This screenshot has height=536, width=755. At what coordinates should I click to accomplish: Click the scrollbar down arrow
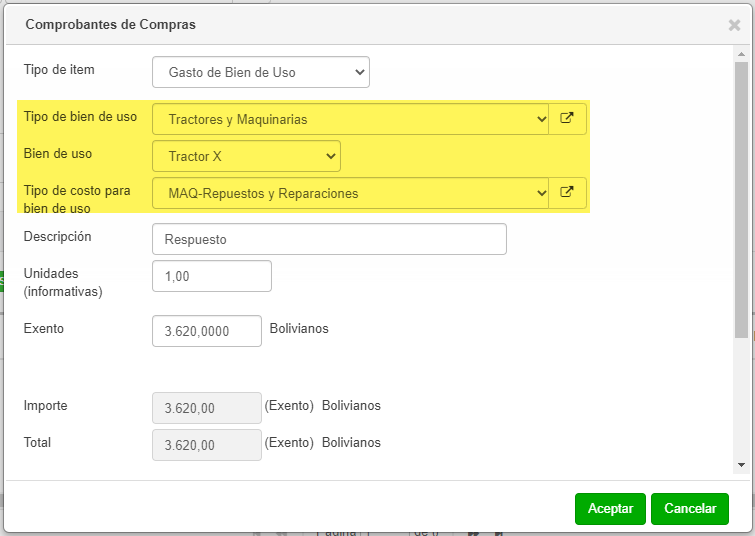tap(742, 465)
